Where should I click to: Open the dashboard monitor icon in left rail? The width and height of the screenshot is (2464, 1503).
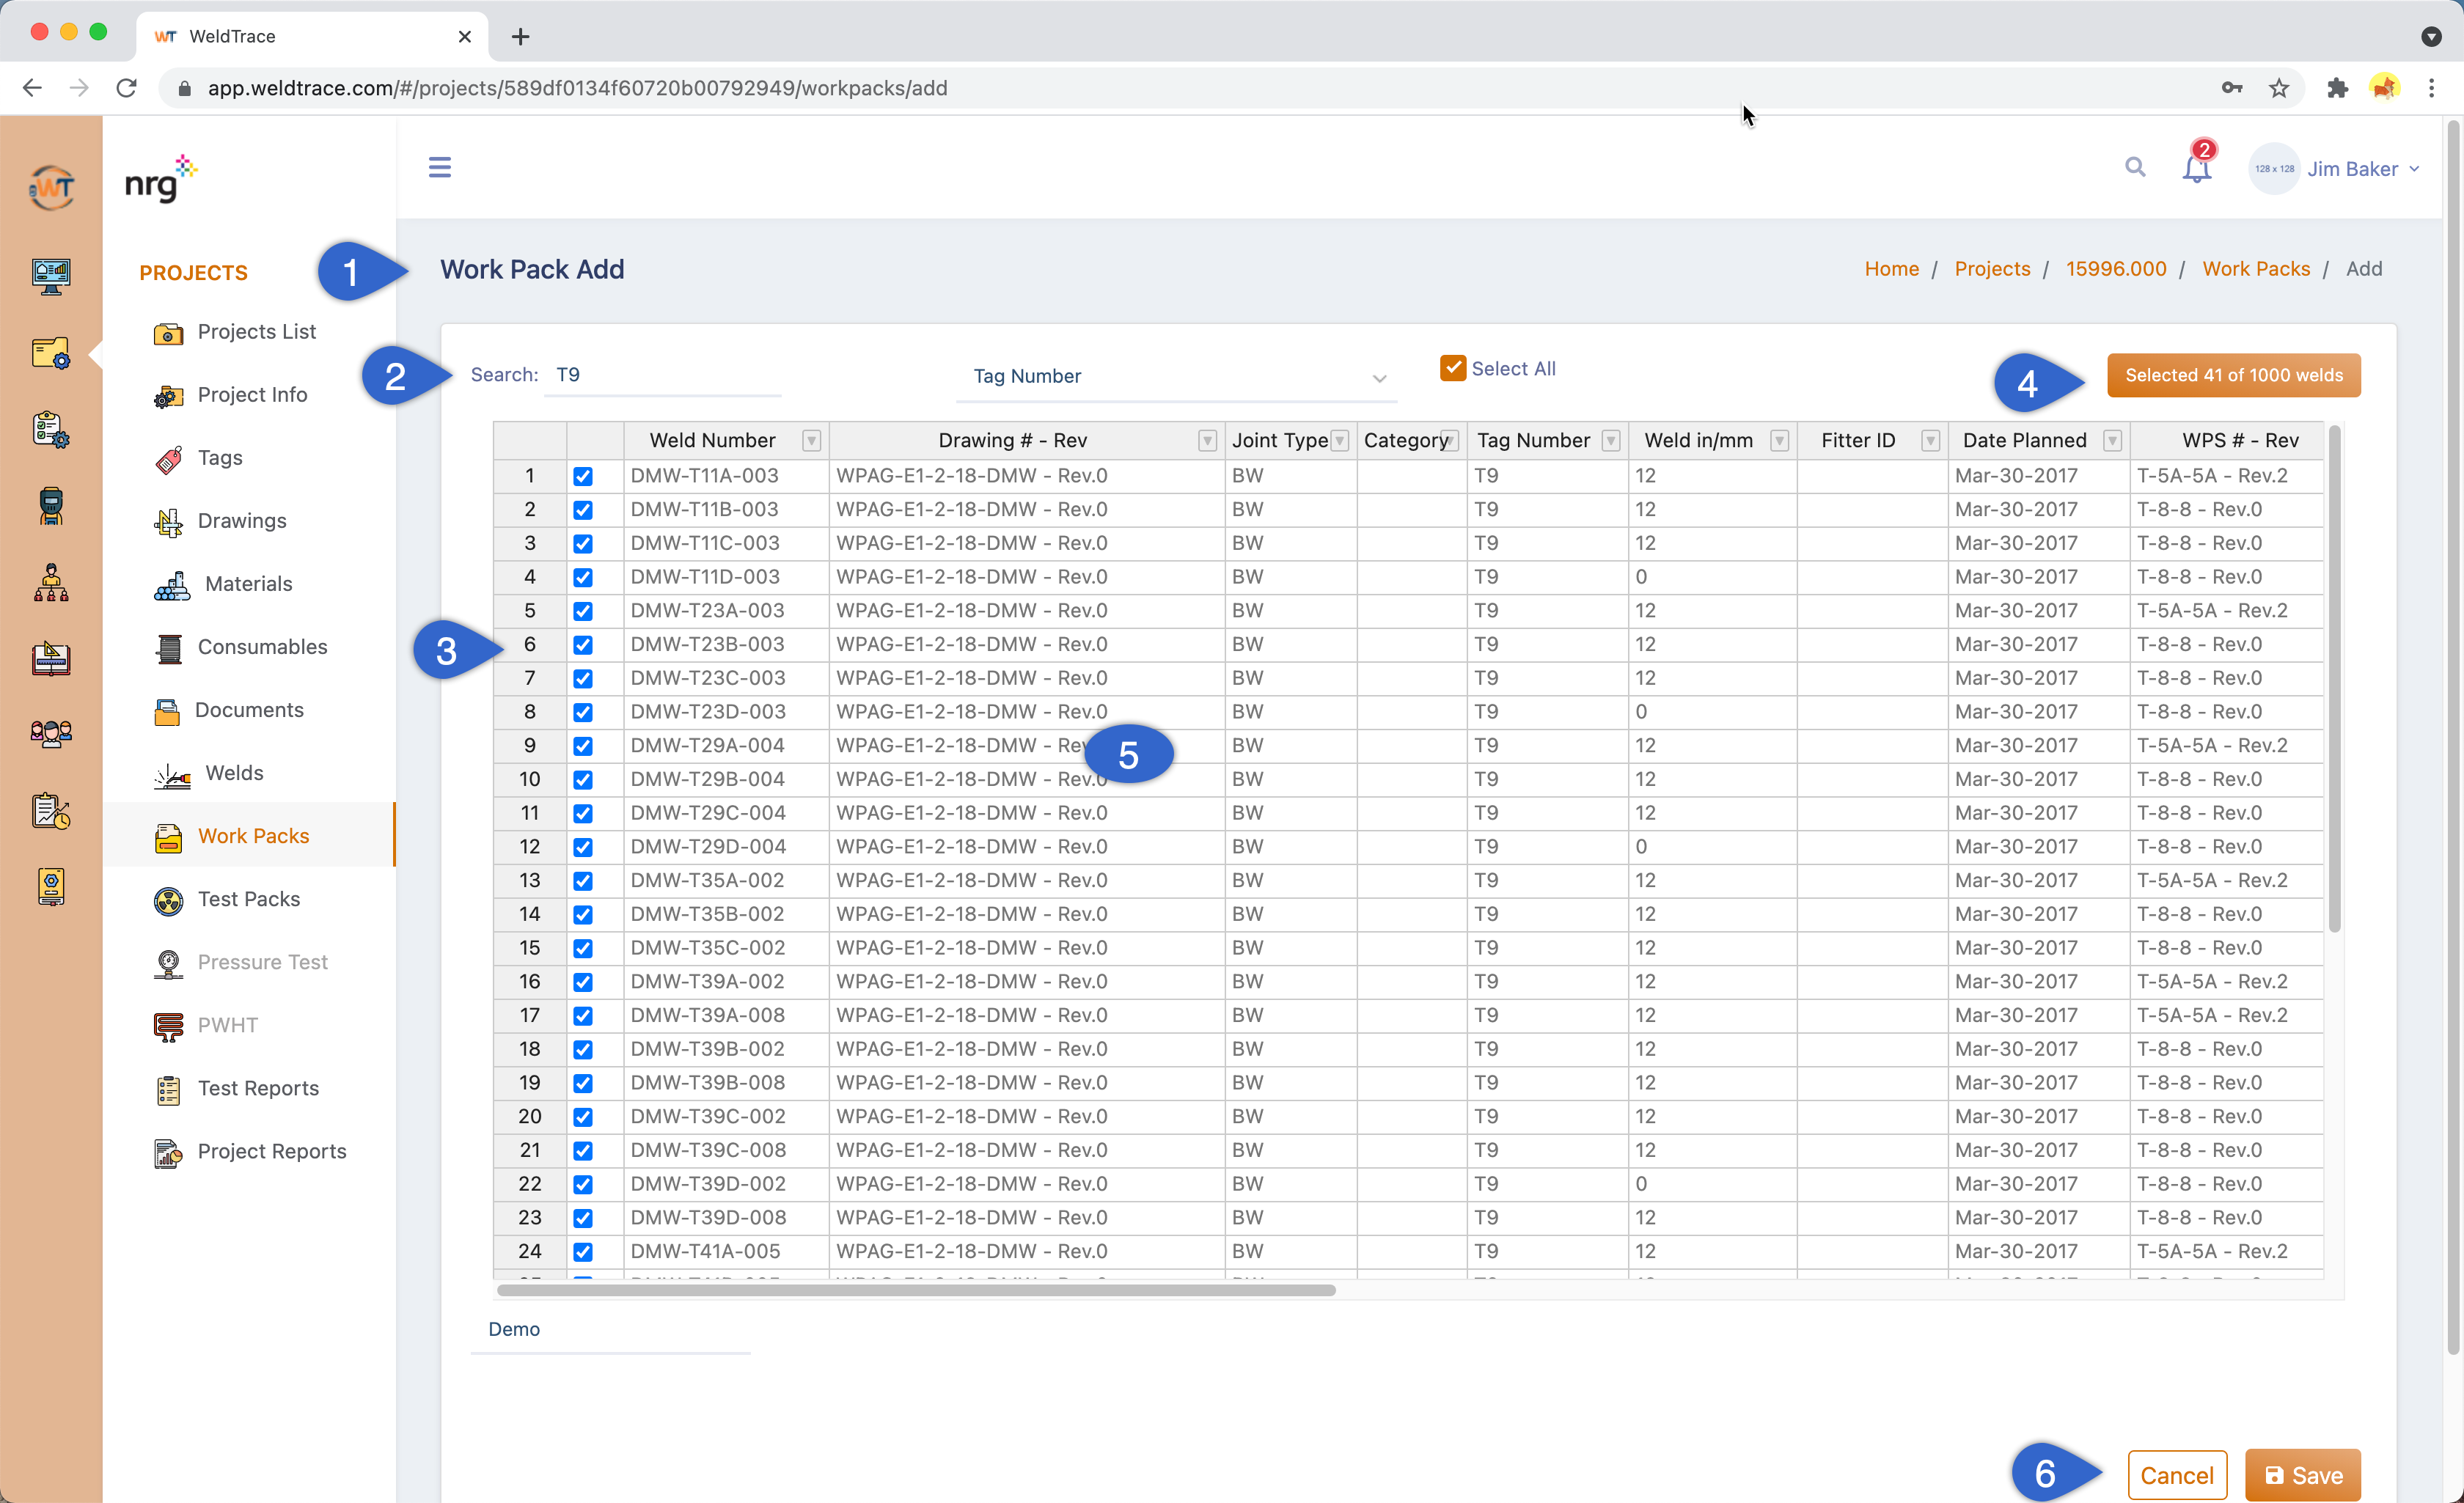[51, 276]
